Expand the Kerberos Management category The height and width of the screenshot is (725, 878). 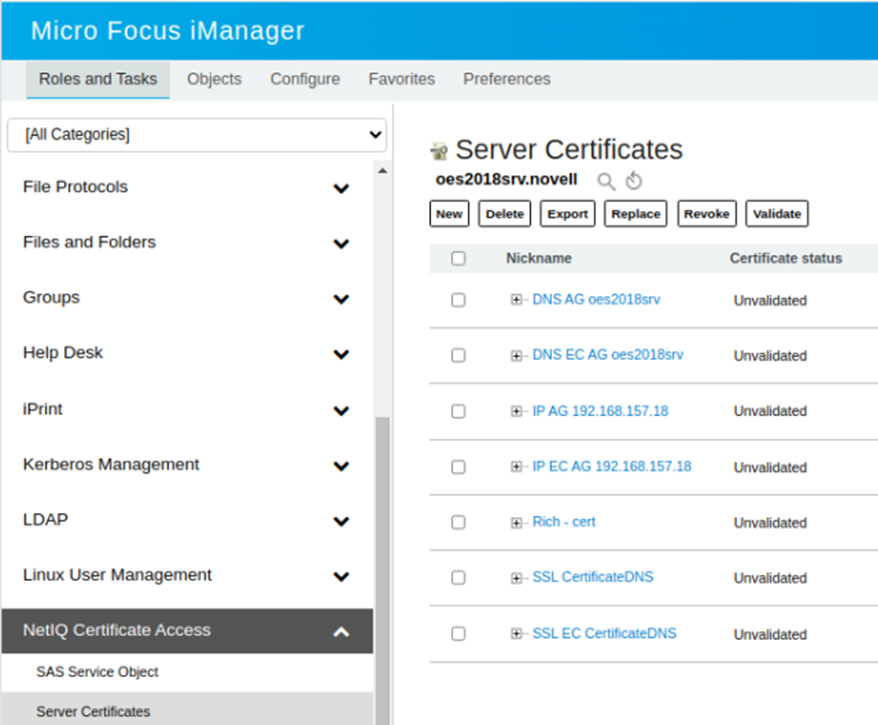click(x=341, y=466)
